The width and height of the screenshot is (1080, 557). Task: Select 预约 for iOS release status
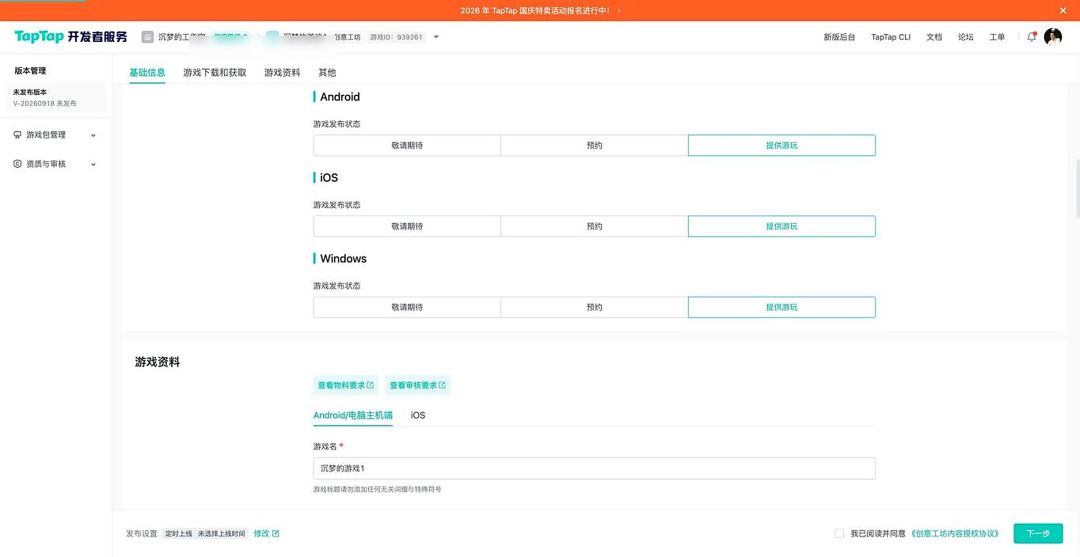tap(594, 227)
